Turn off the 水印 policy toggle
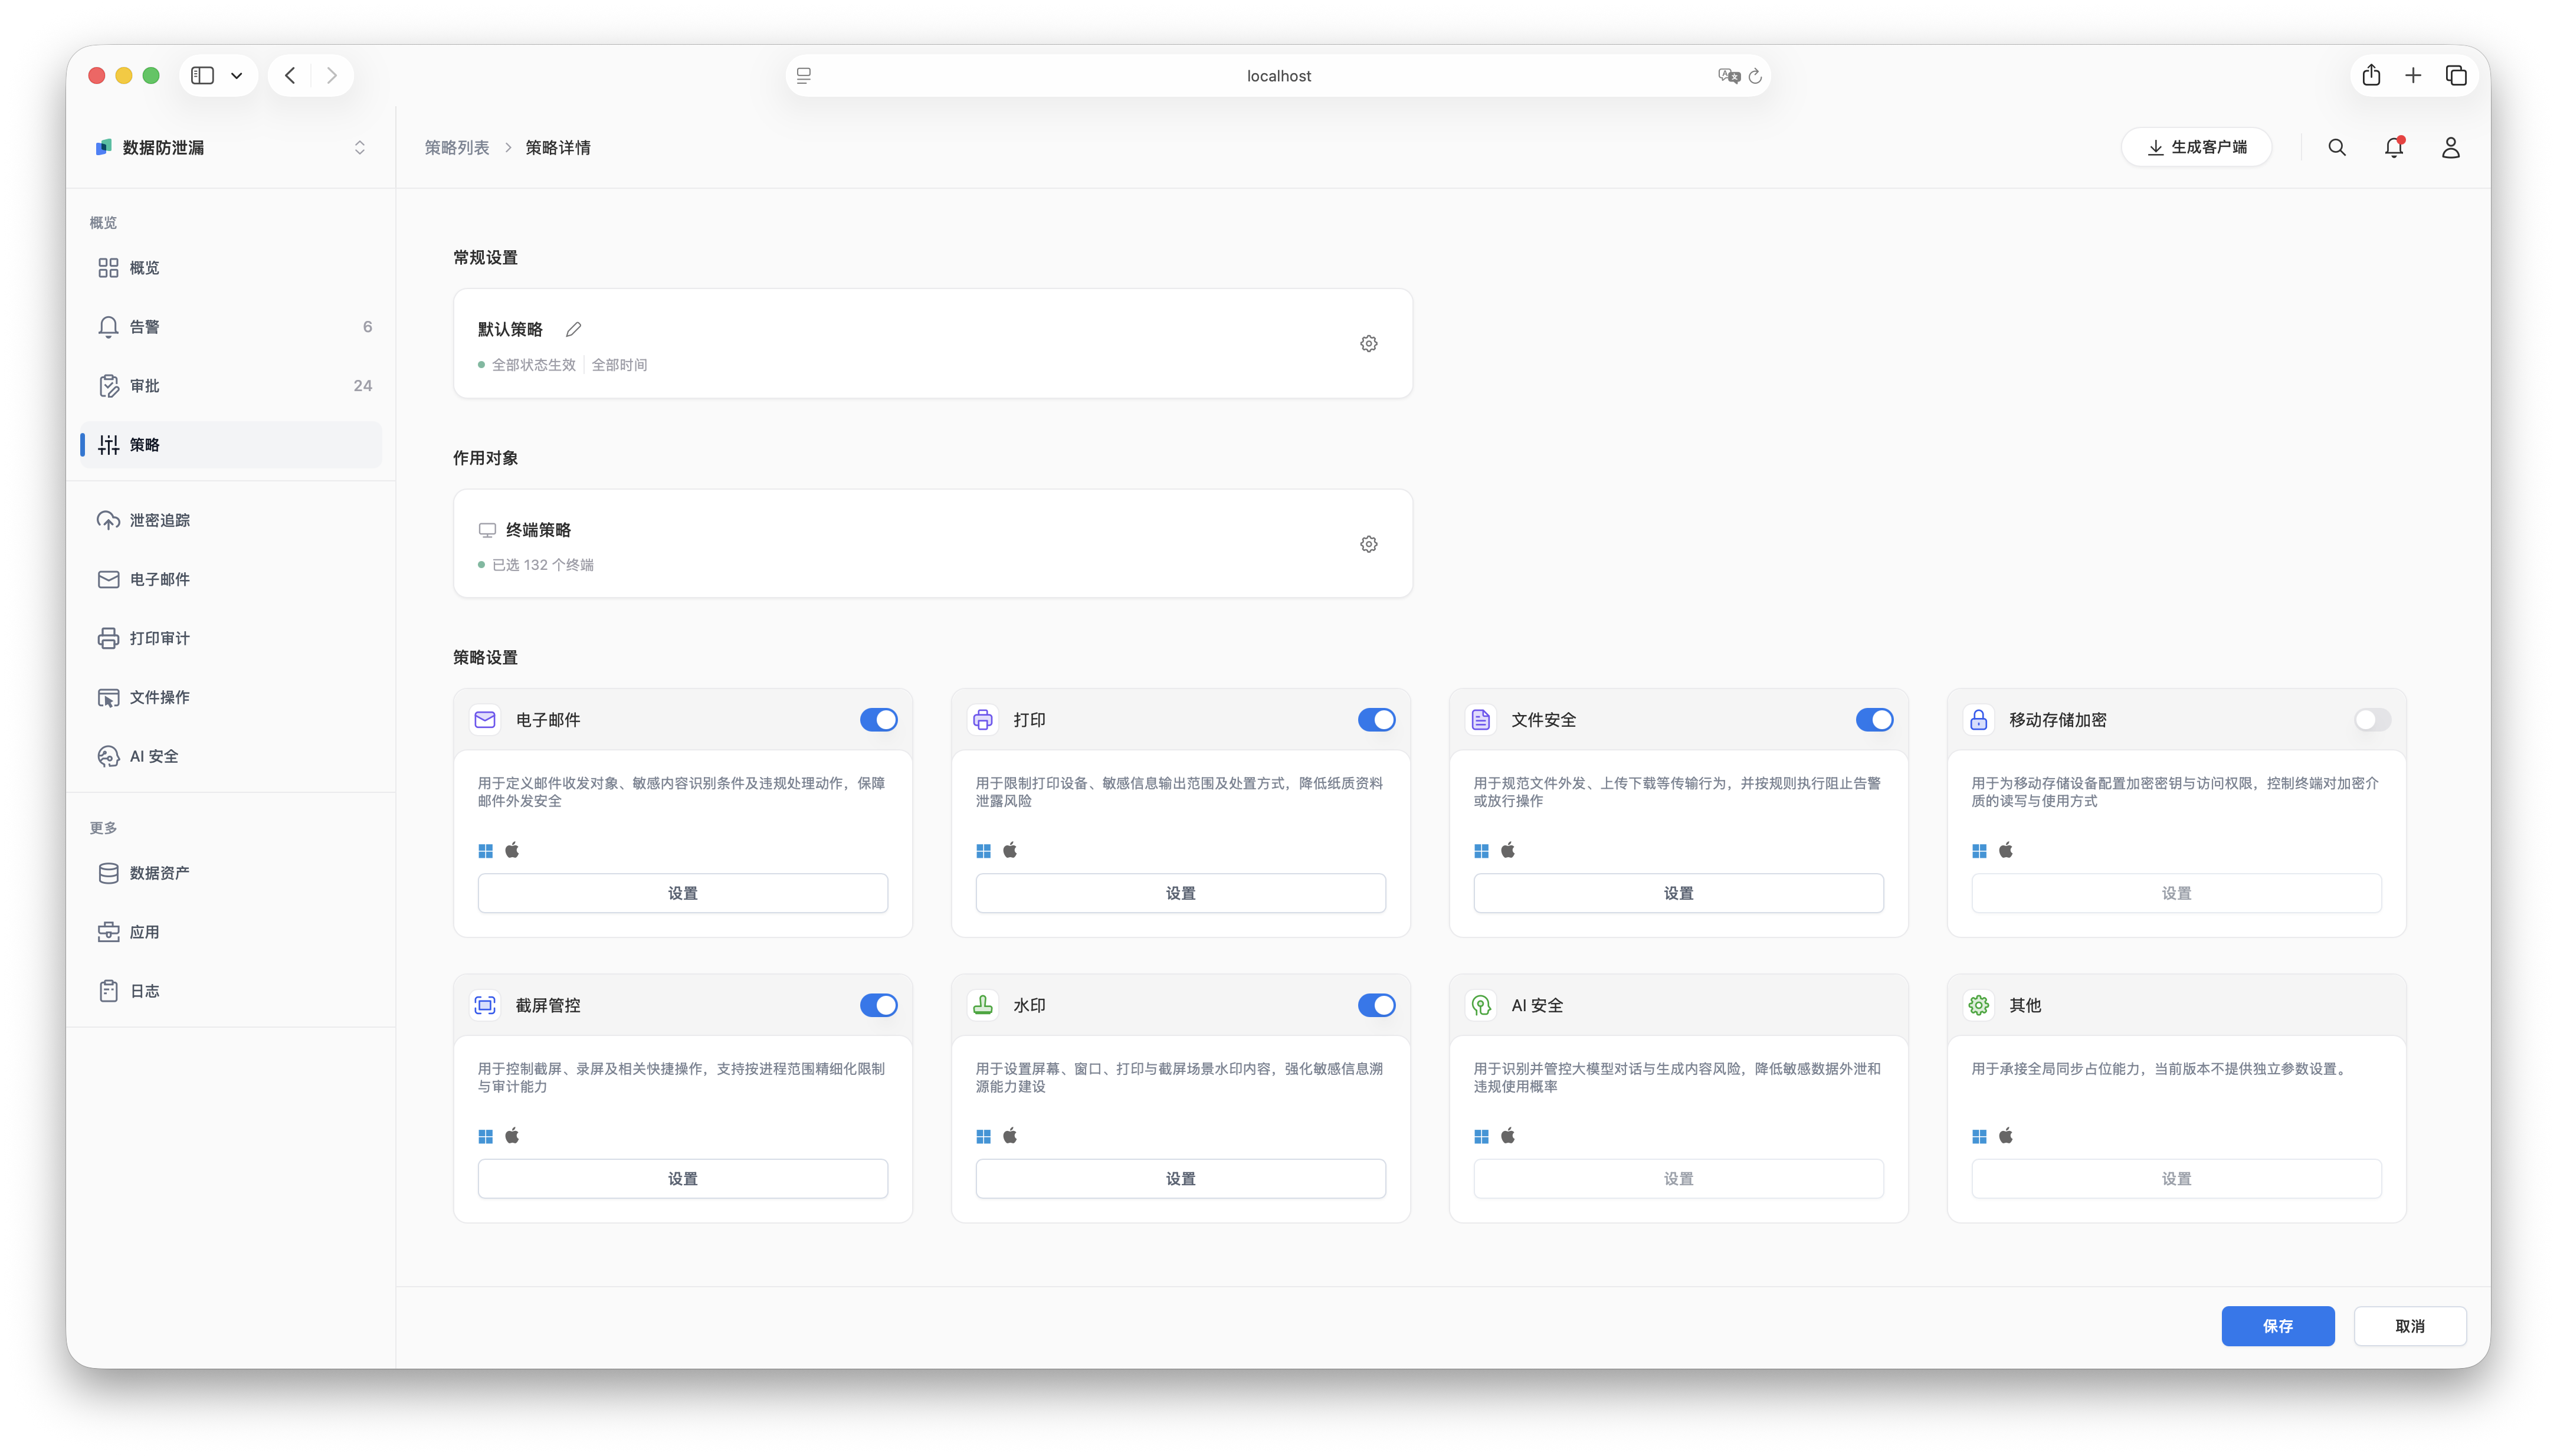 (x=1376, y=1005)
